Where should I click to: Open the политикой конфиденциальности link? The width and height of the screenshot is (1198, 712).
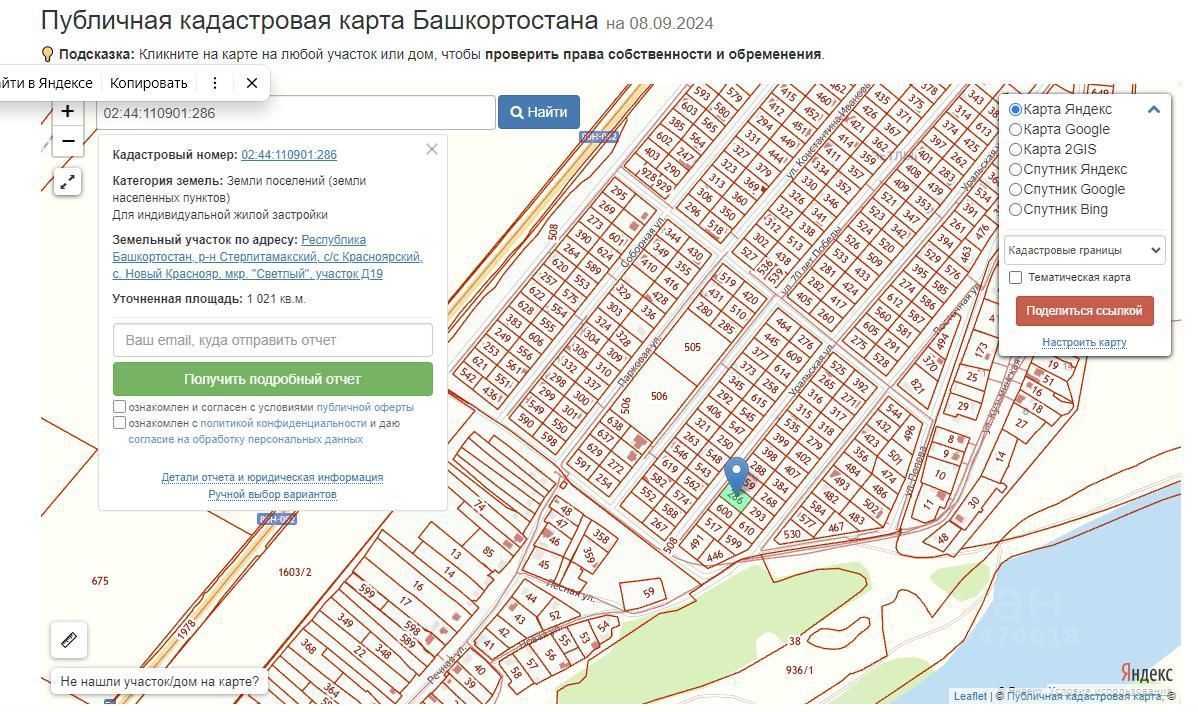pos(283,423)
